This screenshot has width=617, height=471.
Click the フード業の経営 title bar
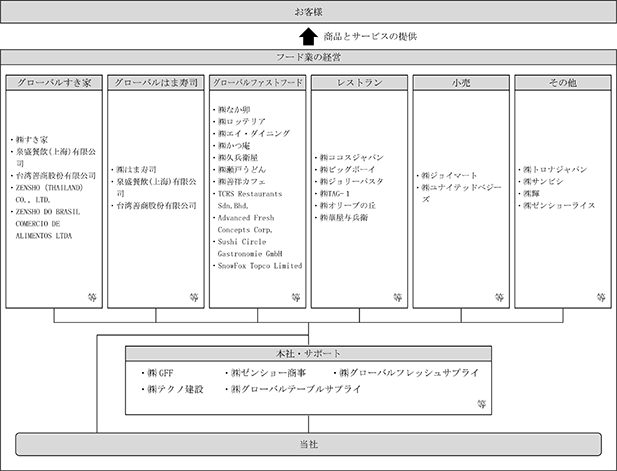[x=308, y=57]
